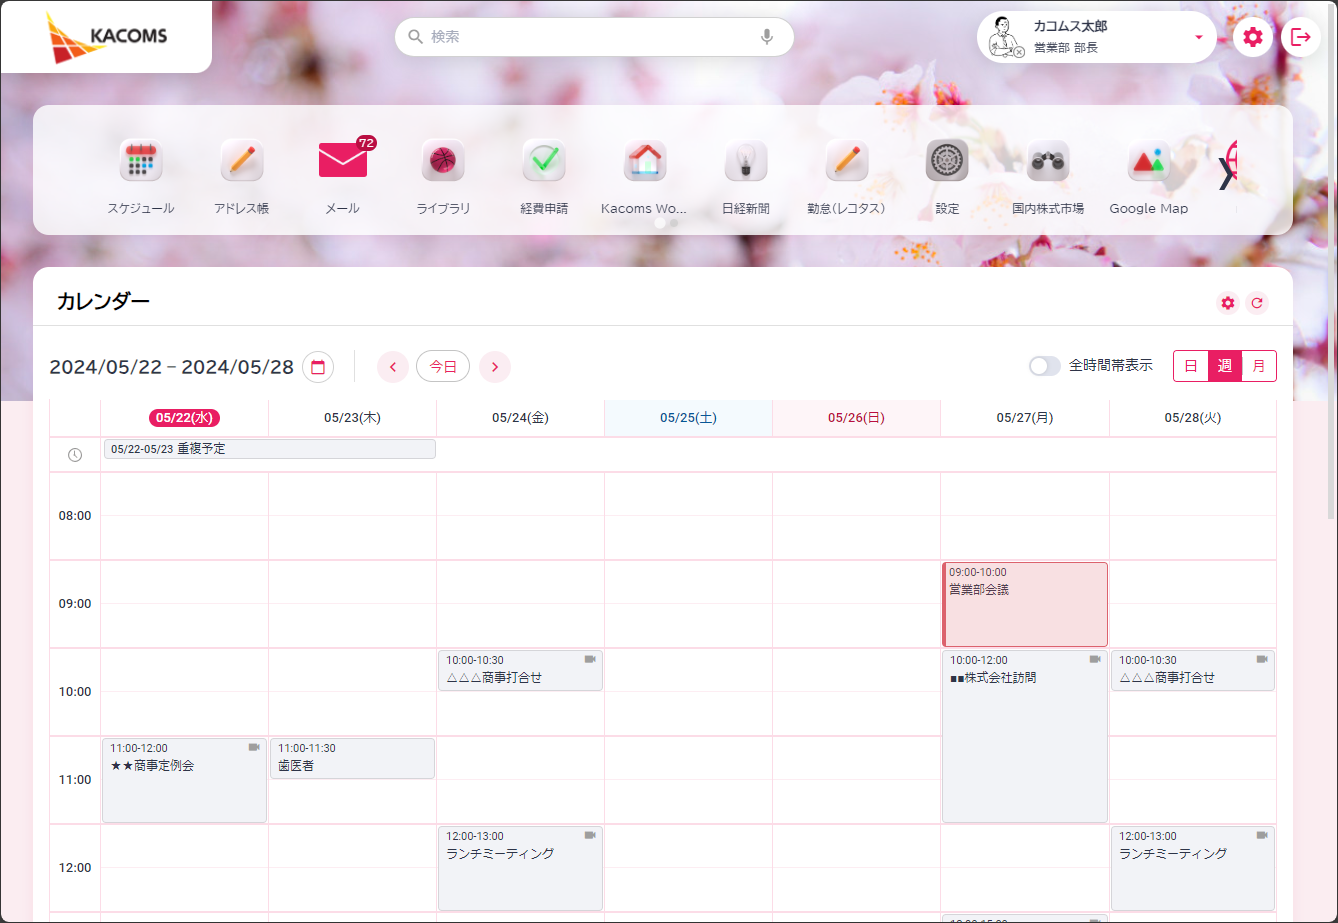The height and width of the screenshot is (923, 1338).
Task: Switch to the 日 day view tab
Action: [x=1190, y=366]
